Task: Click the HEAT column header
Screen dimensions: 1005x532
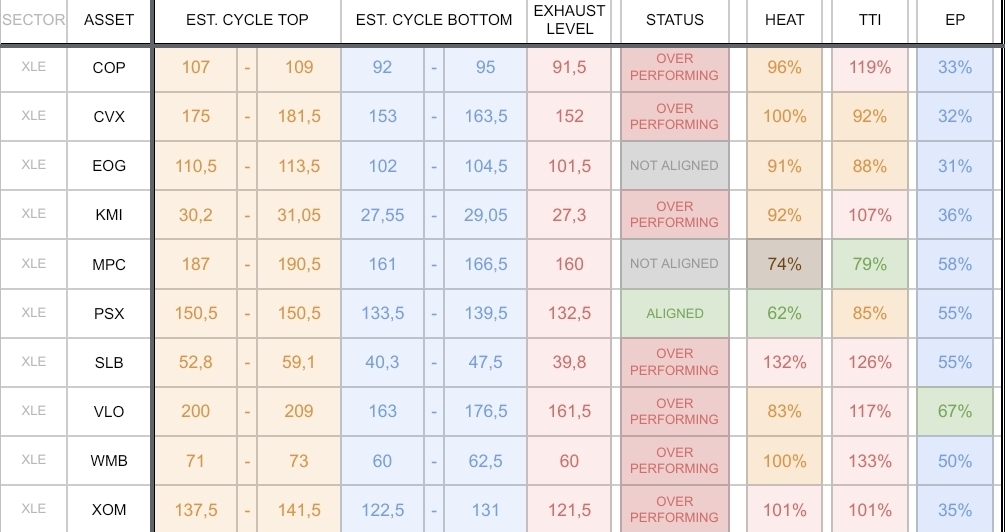Action: click(785, 20)
